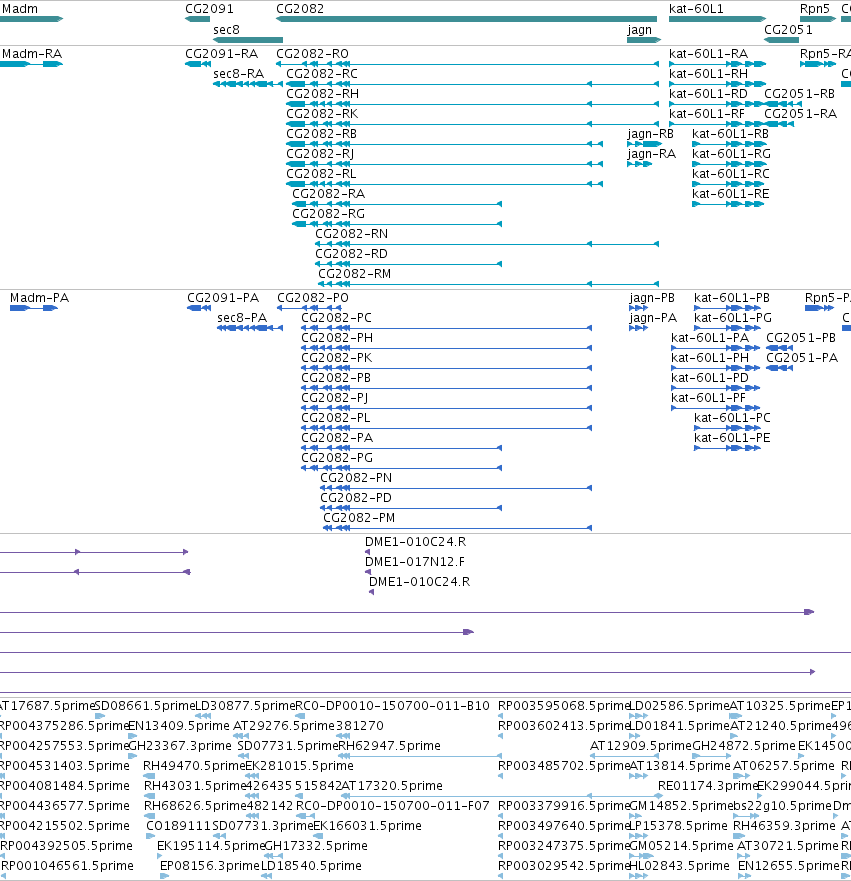Open protein CG2091-PA

223,298
